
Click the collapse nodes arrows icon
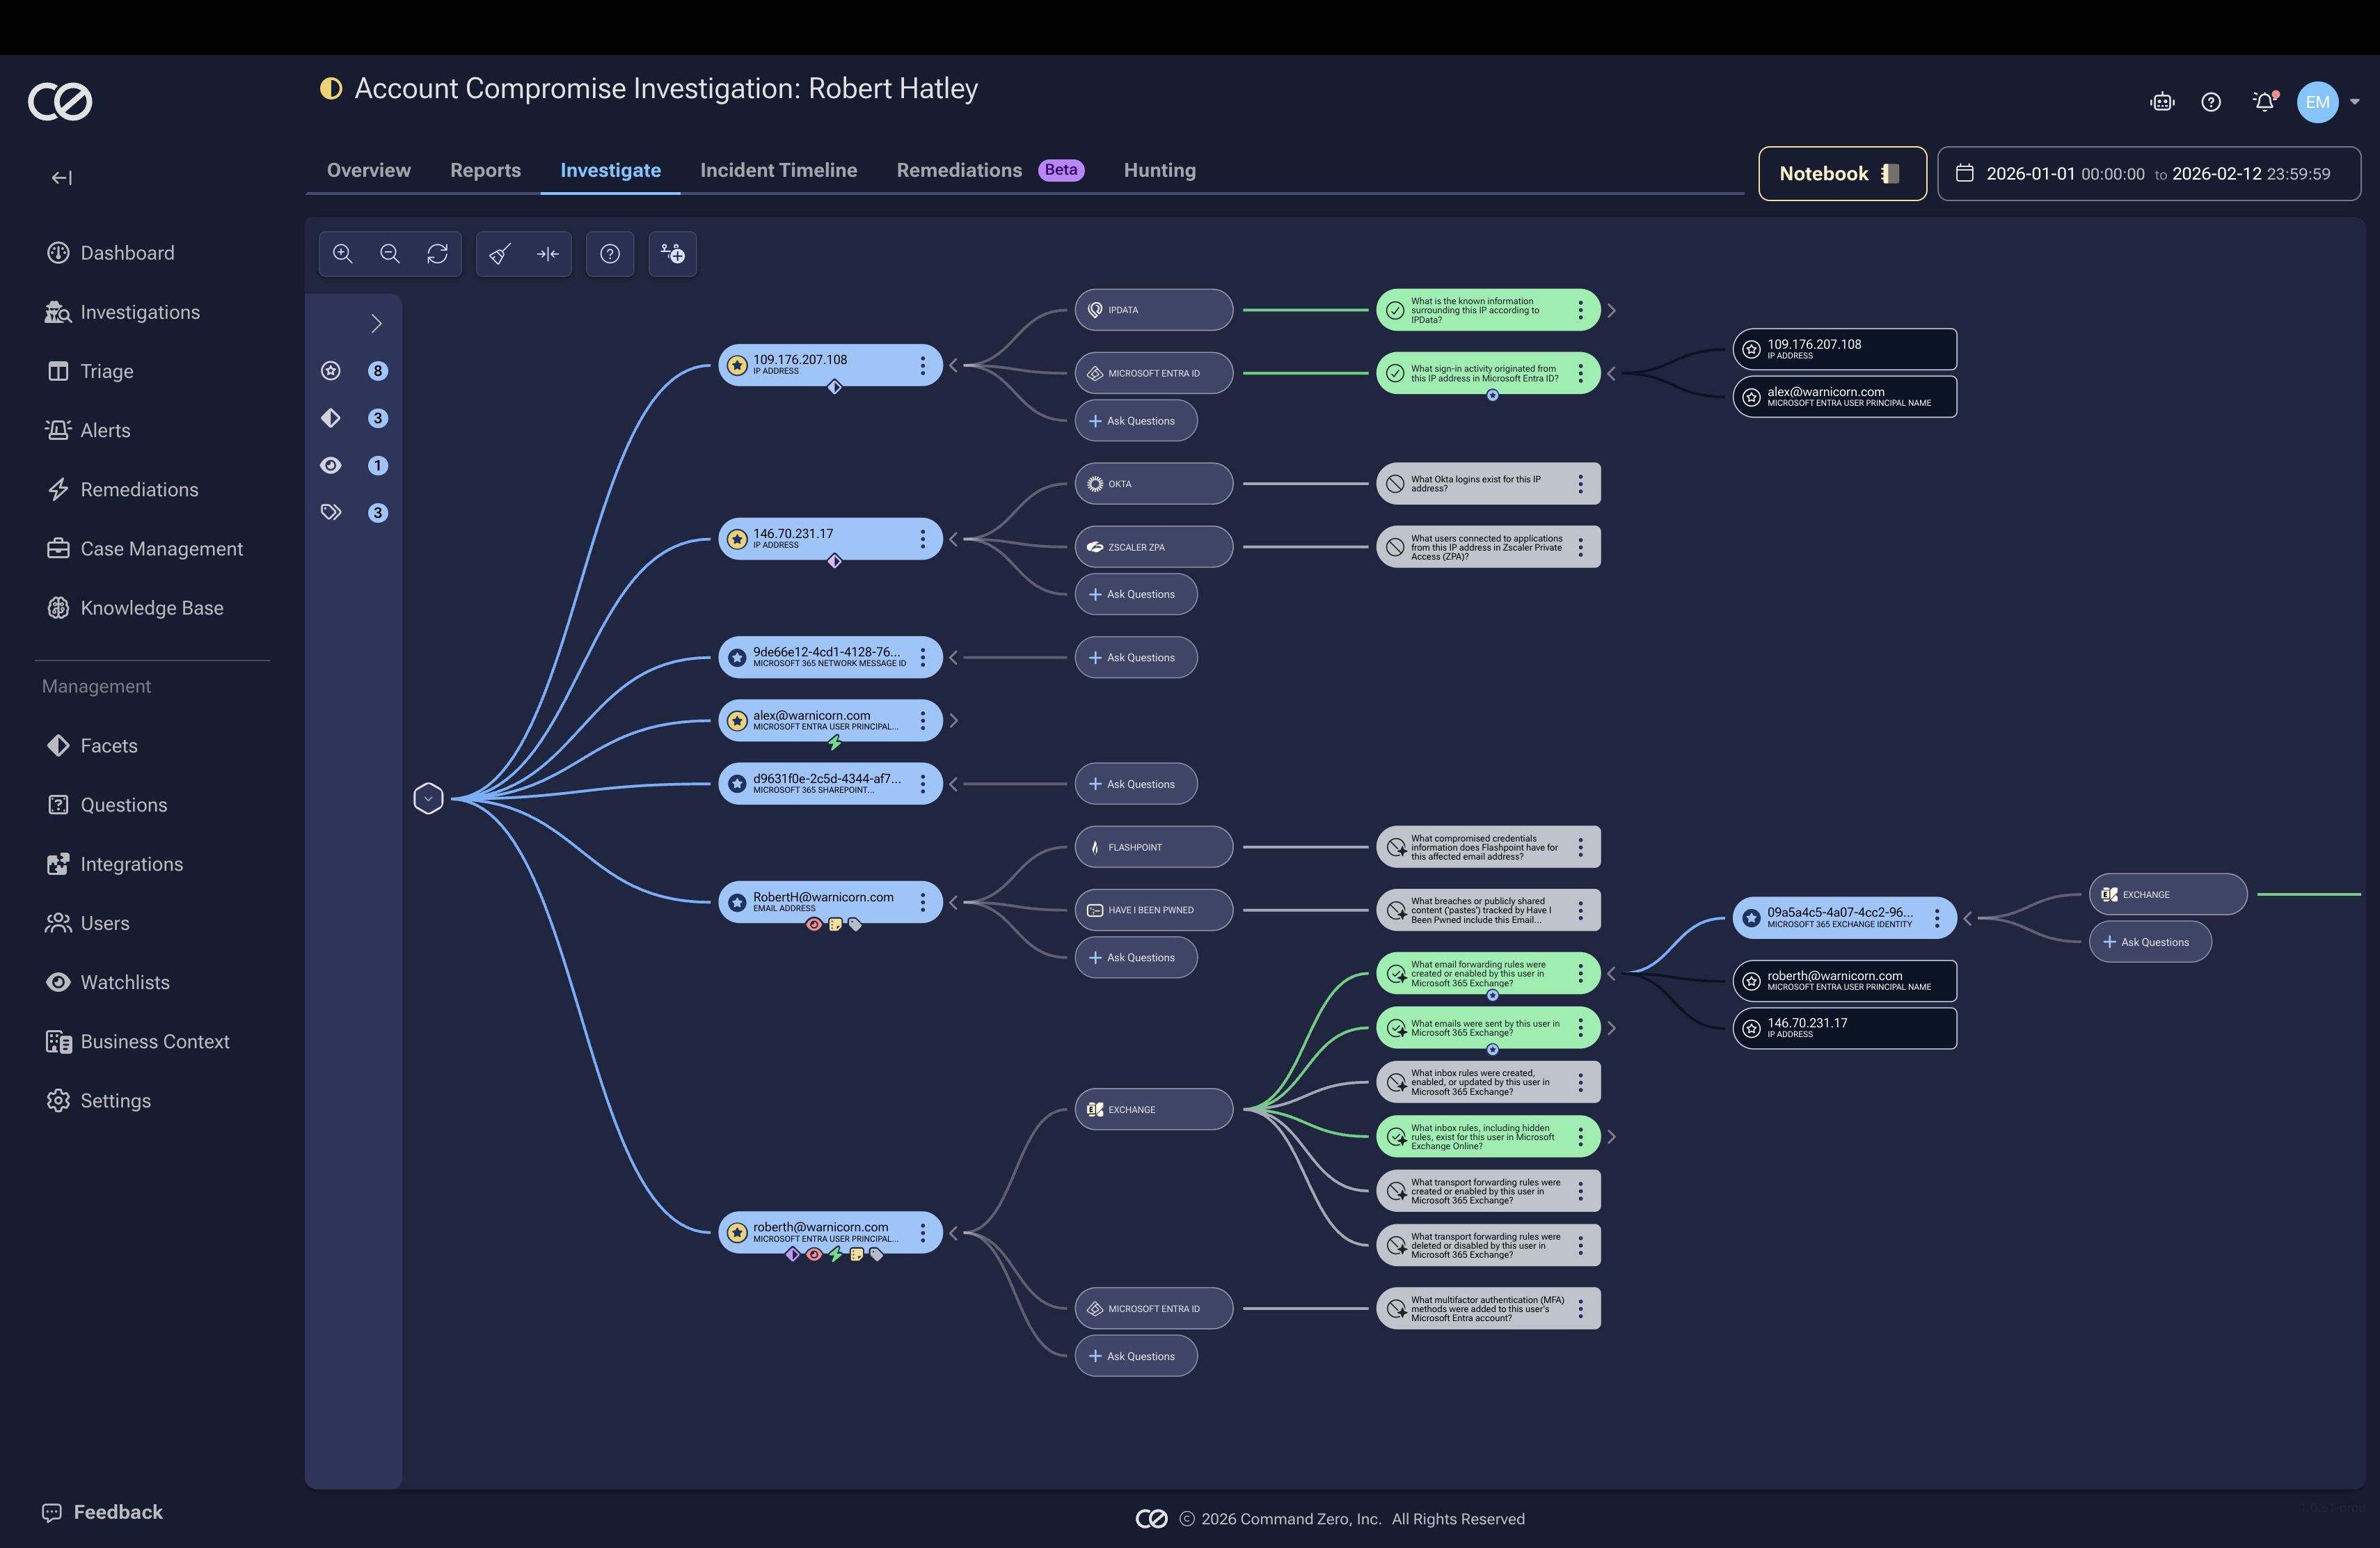pos(547,254)
